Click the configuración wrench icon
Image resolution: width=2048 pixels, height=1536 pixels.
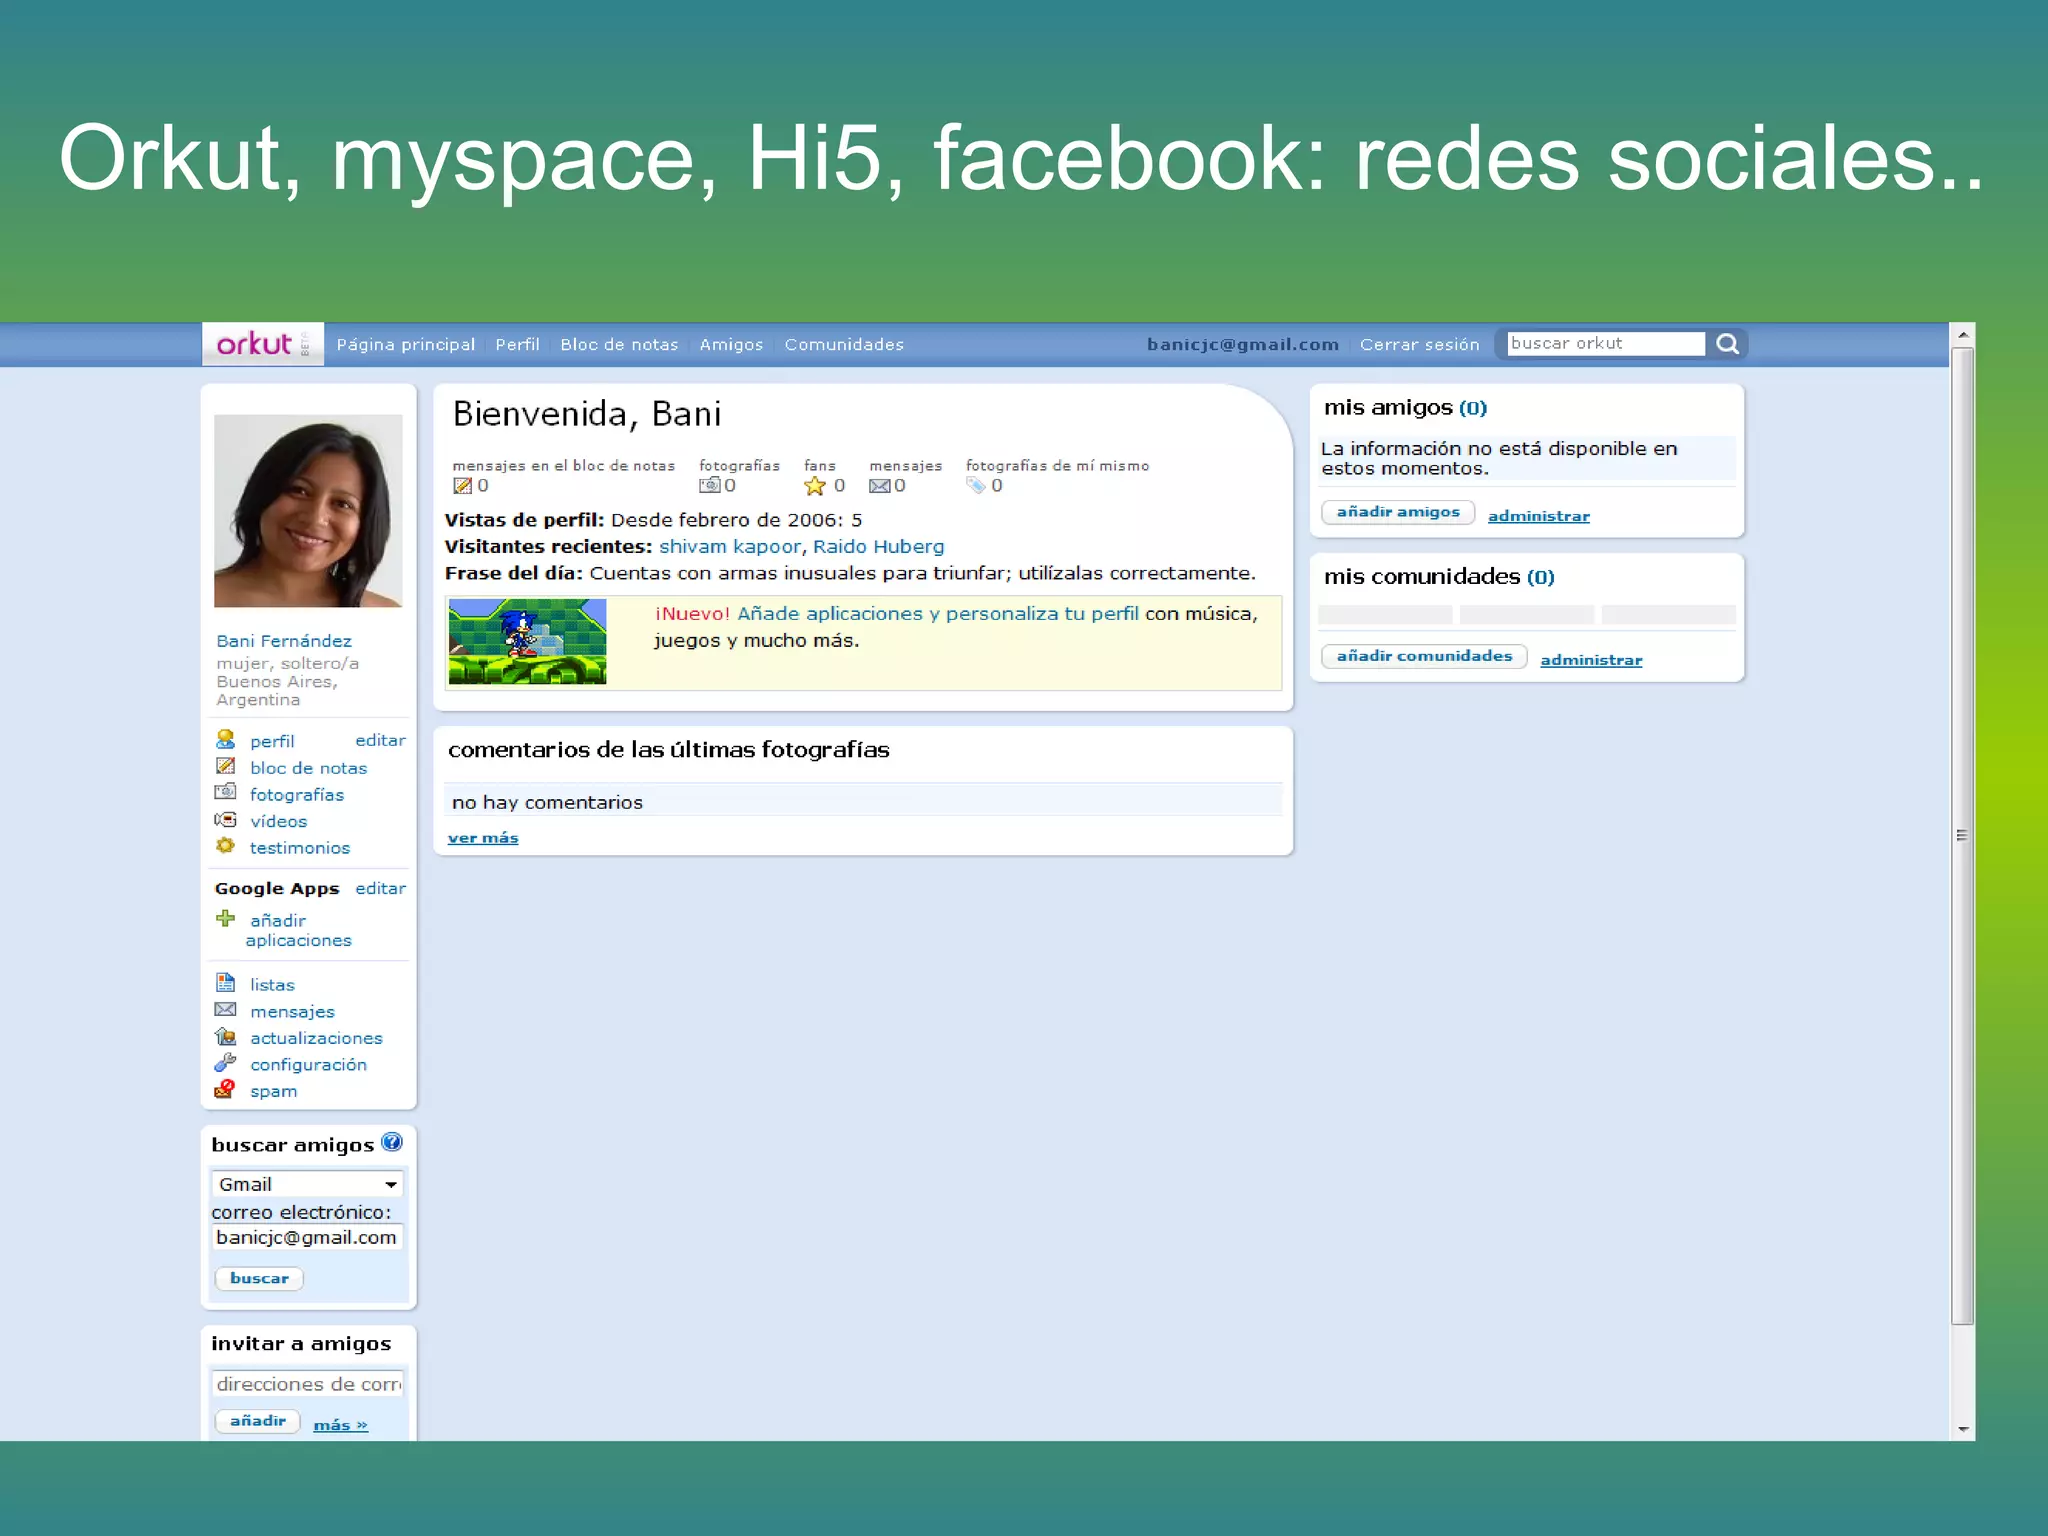pos(226,1063)
